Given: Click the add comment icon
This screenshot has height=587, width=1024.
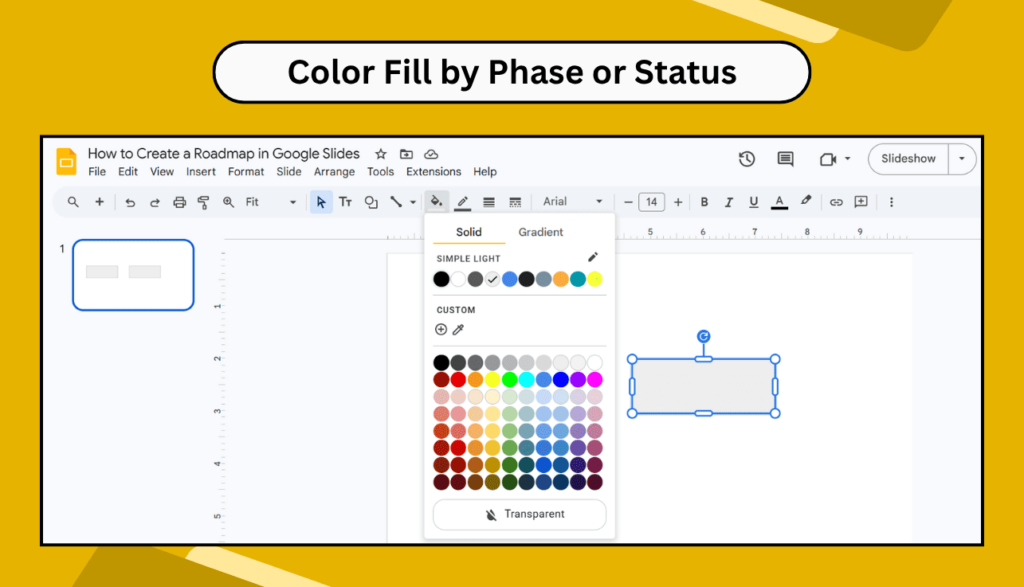Looking at the screenshot, I should tap(861, 202).
